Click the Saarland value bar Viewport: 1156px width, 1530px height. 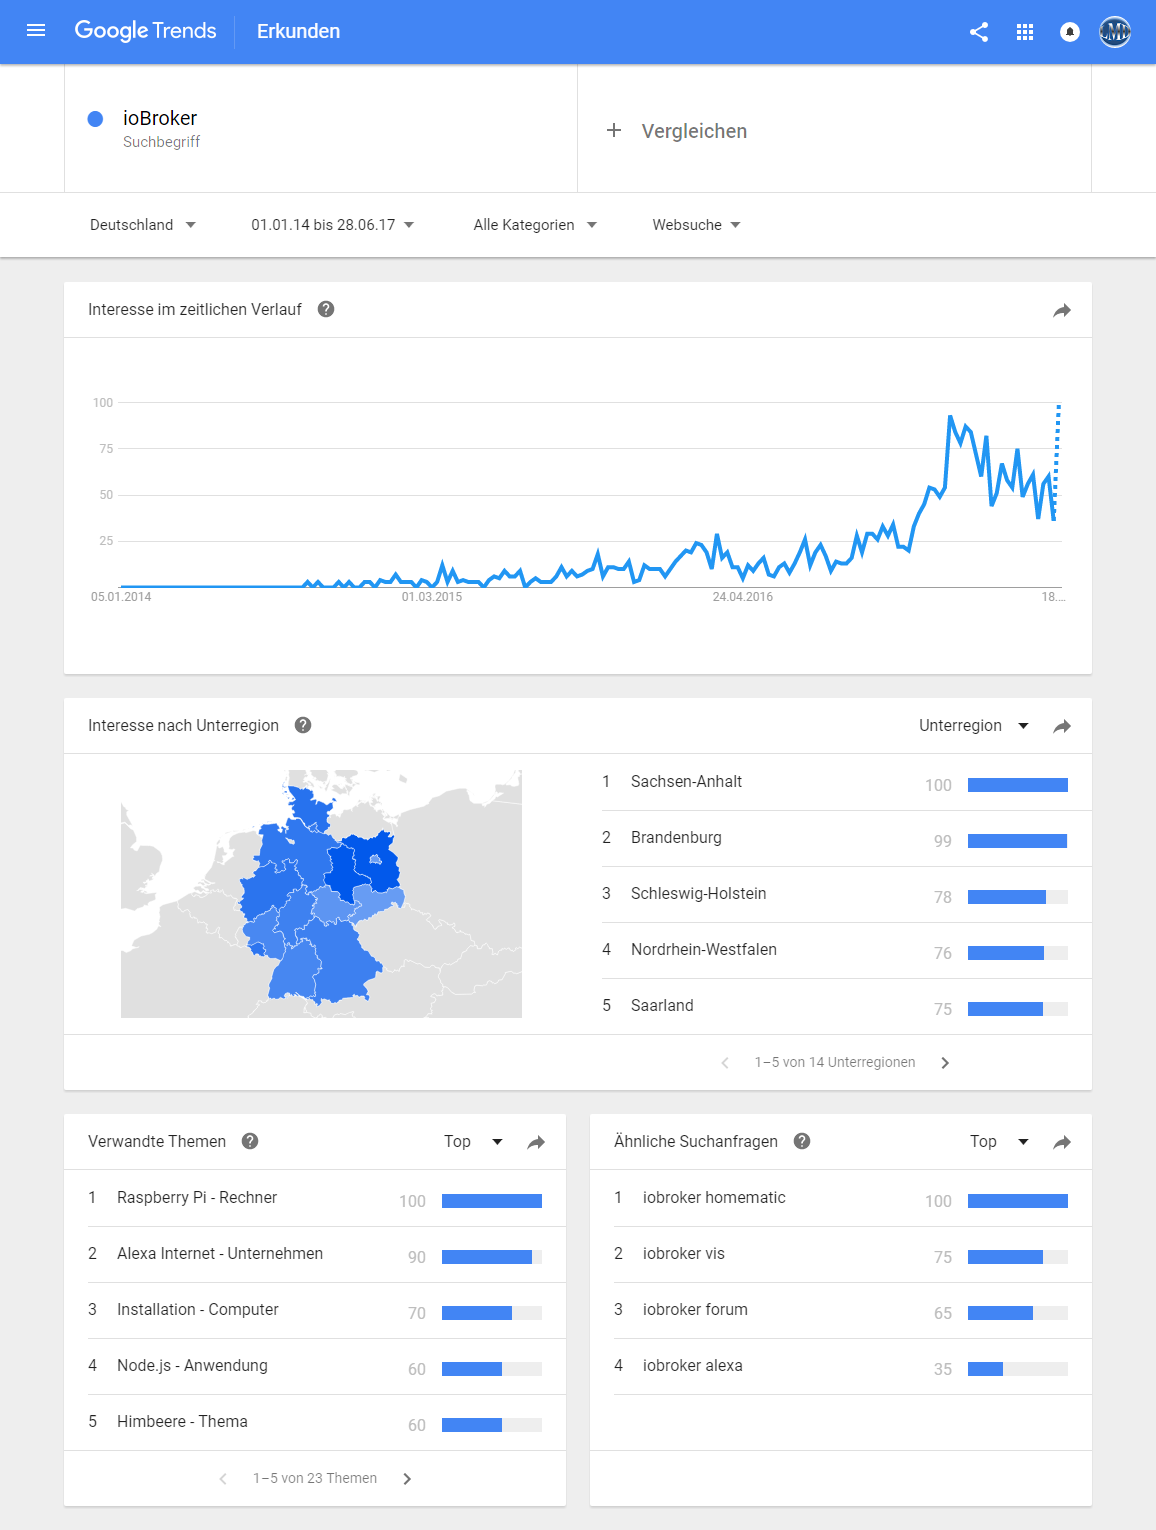tap(1018, 1009)
